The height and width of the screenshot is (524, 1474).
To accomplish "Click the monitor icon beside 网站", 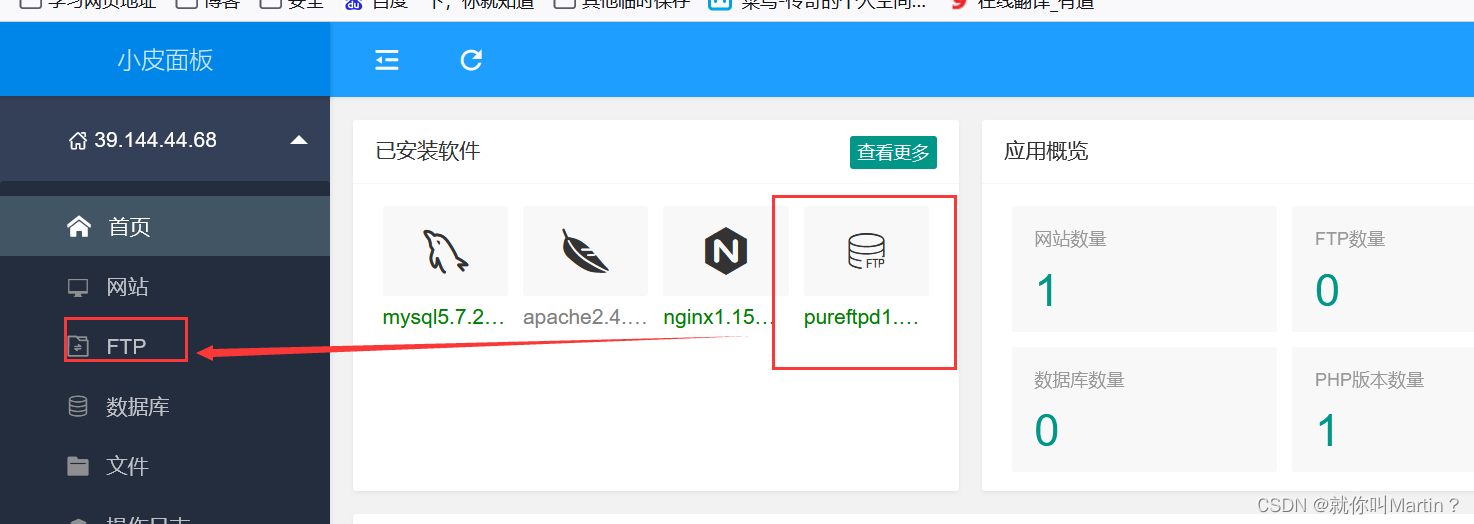I will tap(78, 288).
